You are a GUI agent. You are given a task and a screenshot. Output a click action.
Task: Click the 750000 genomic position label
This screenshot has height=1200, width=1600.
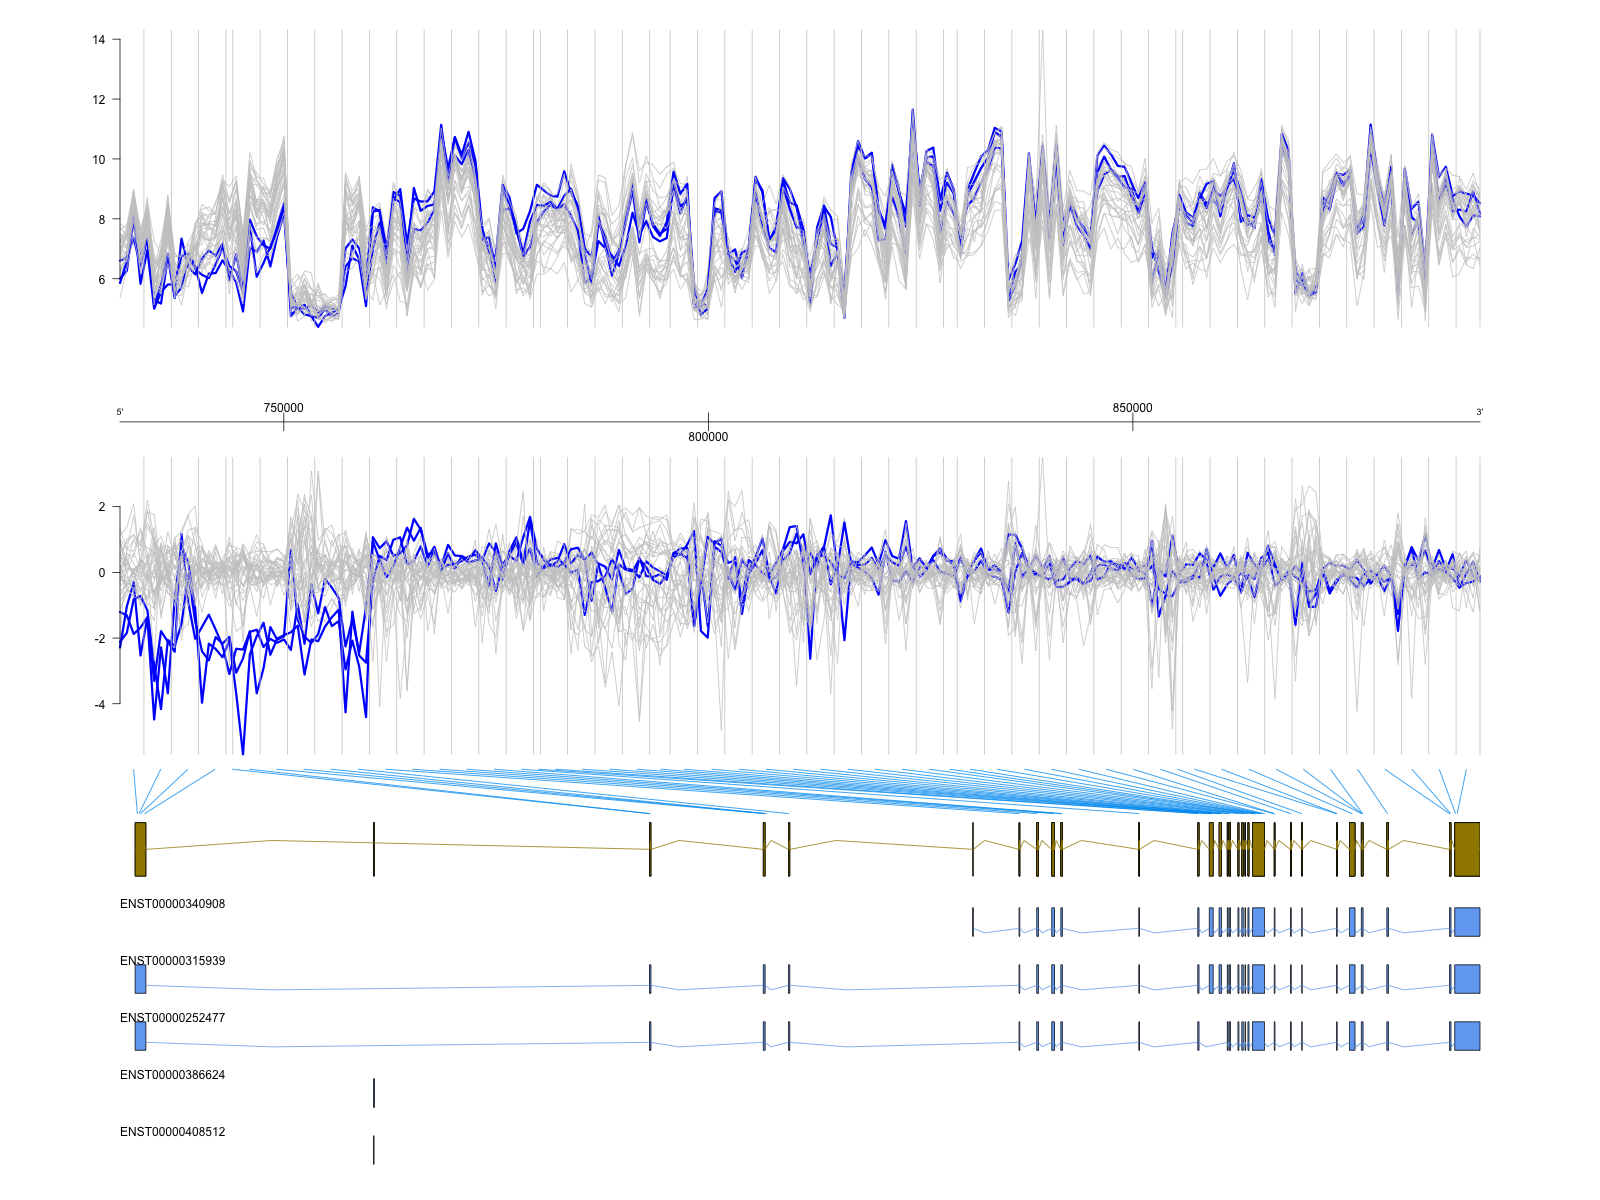click(283, 408)
